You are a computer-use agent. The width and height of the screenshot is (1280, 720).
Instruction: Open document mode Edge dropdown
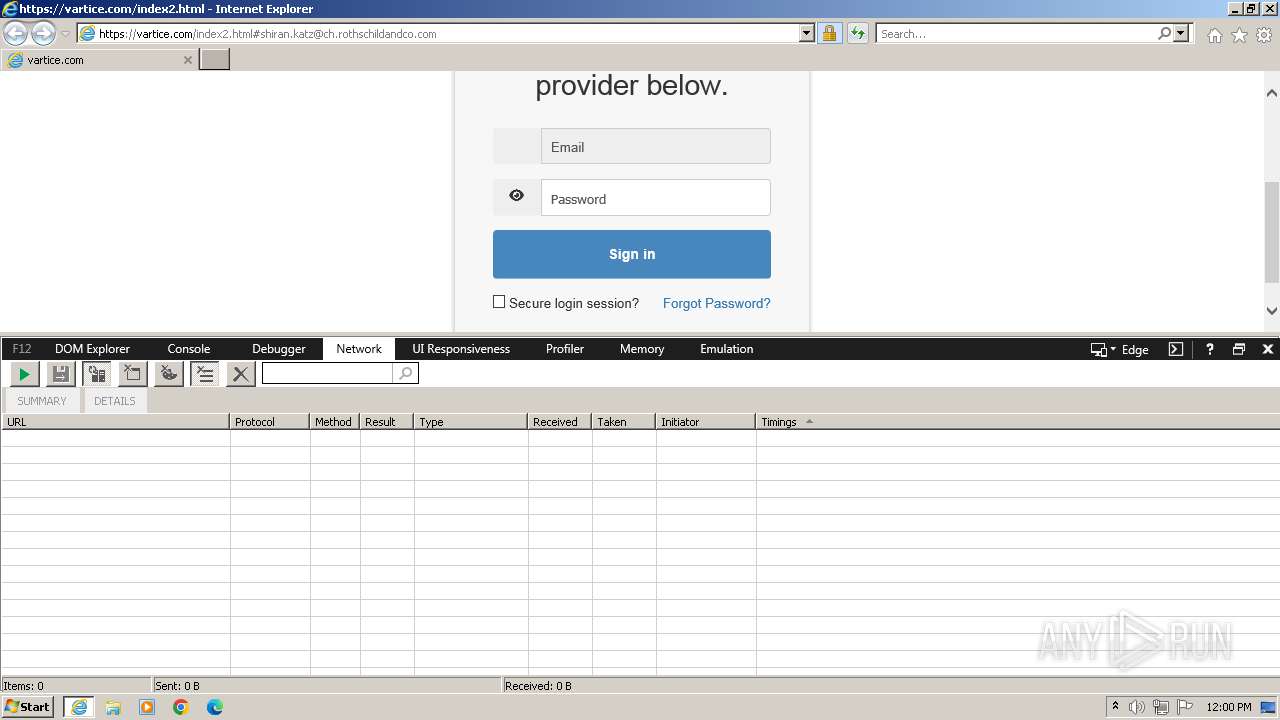[1119, 349]
